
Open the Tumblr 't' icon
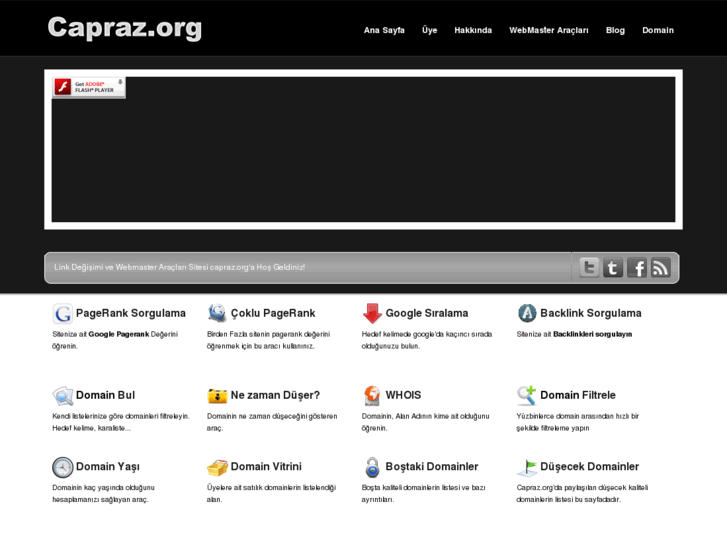(612, 268)
